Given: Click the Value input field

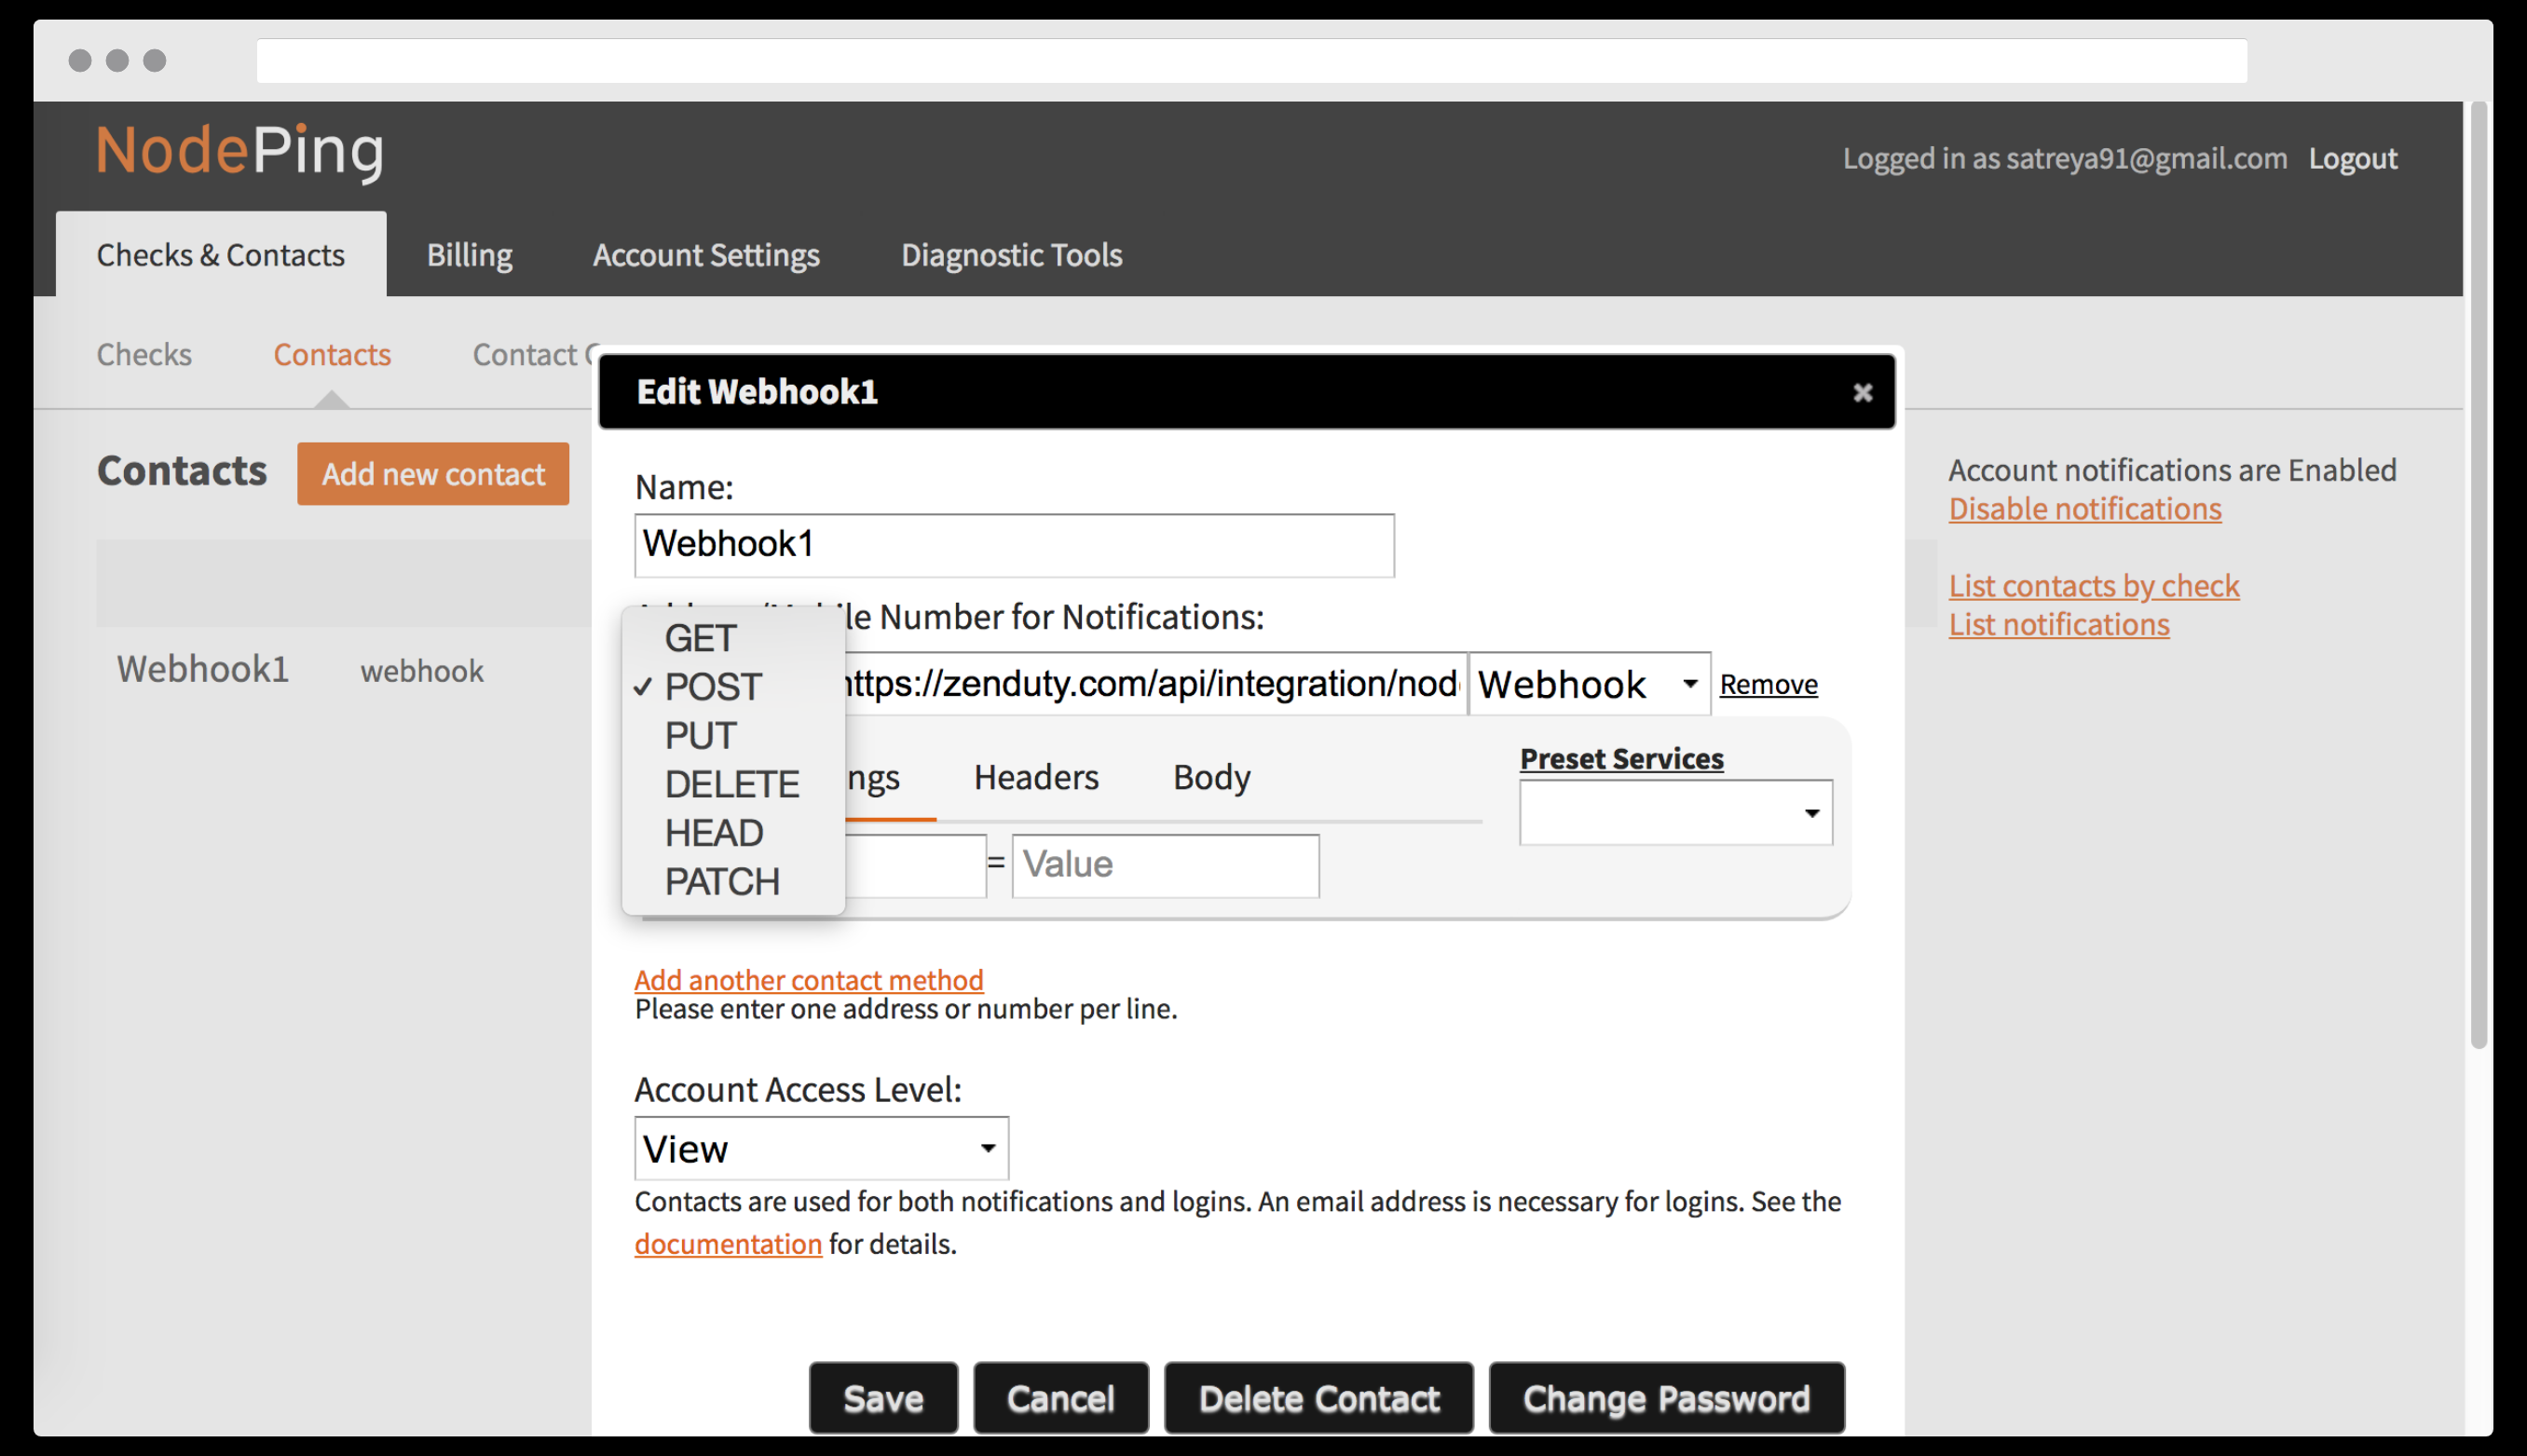Looking at the screenshot, I should 1164,865.
